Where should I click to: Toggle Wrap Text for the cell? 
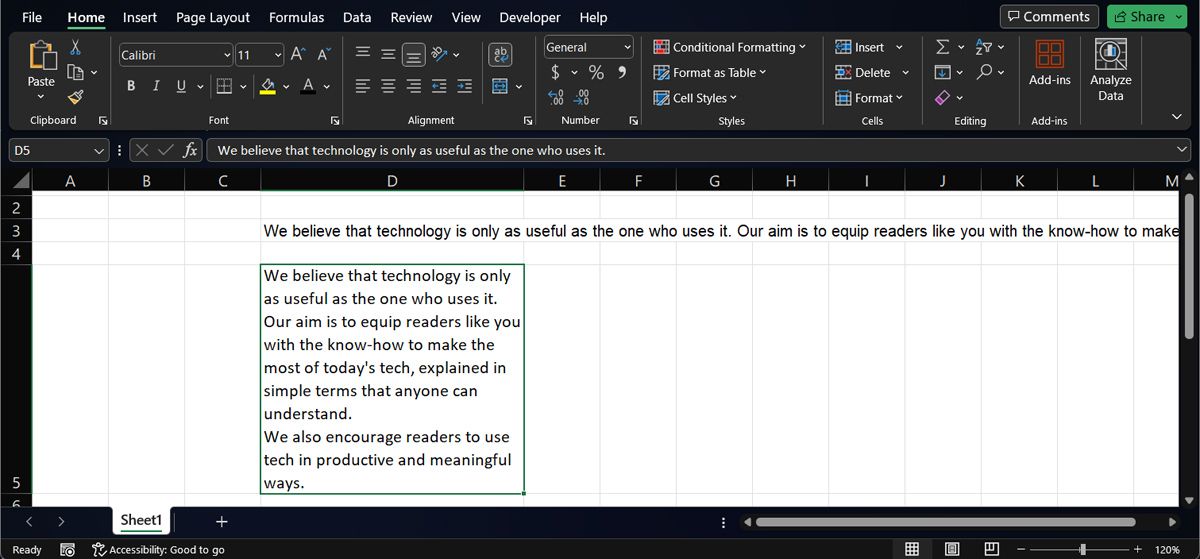coord(501,55)
